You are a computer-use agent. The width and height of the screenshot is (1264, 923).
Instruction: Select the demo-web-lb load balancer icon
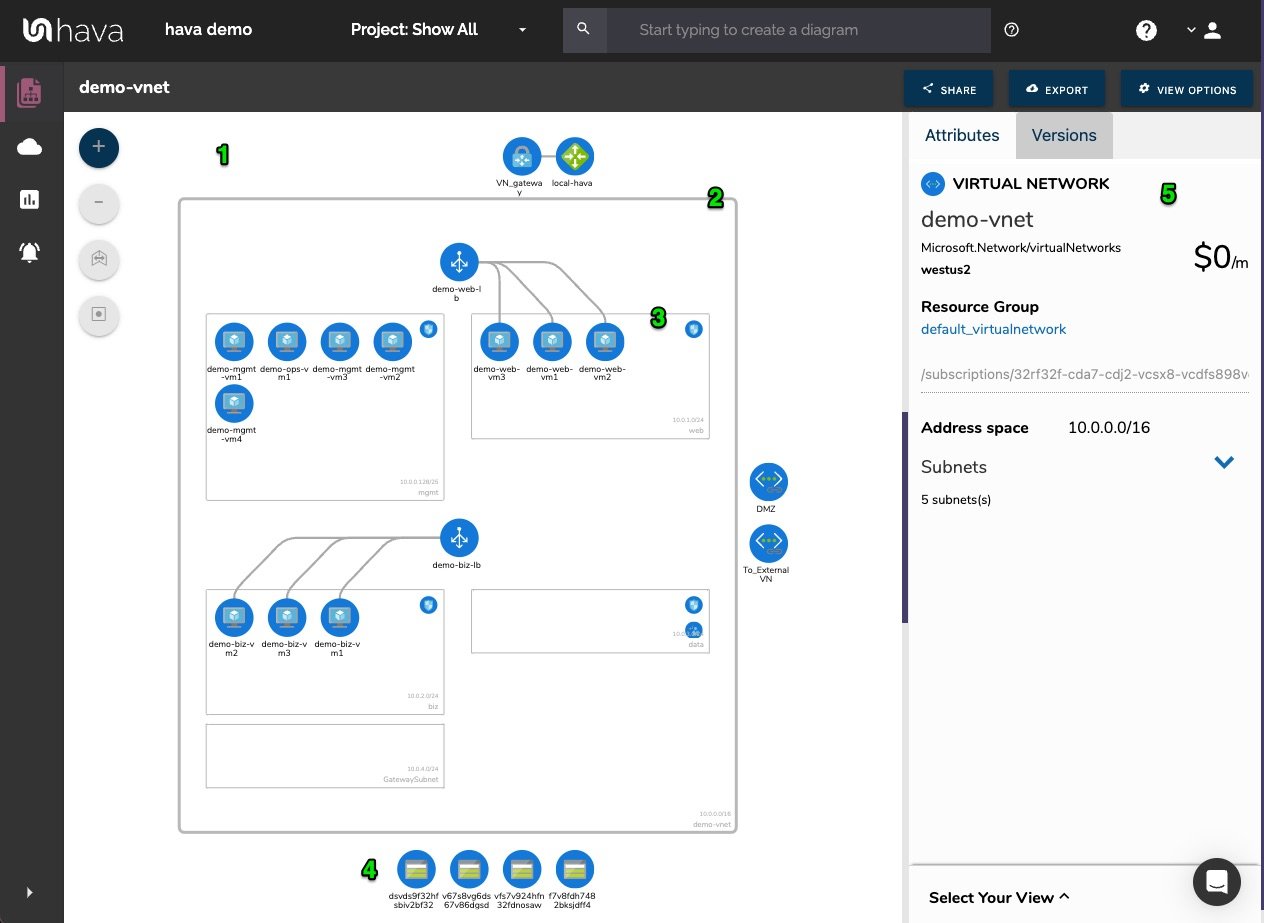[458, 262]
